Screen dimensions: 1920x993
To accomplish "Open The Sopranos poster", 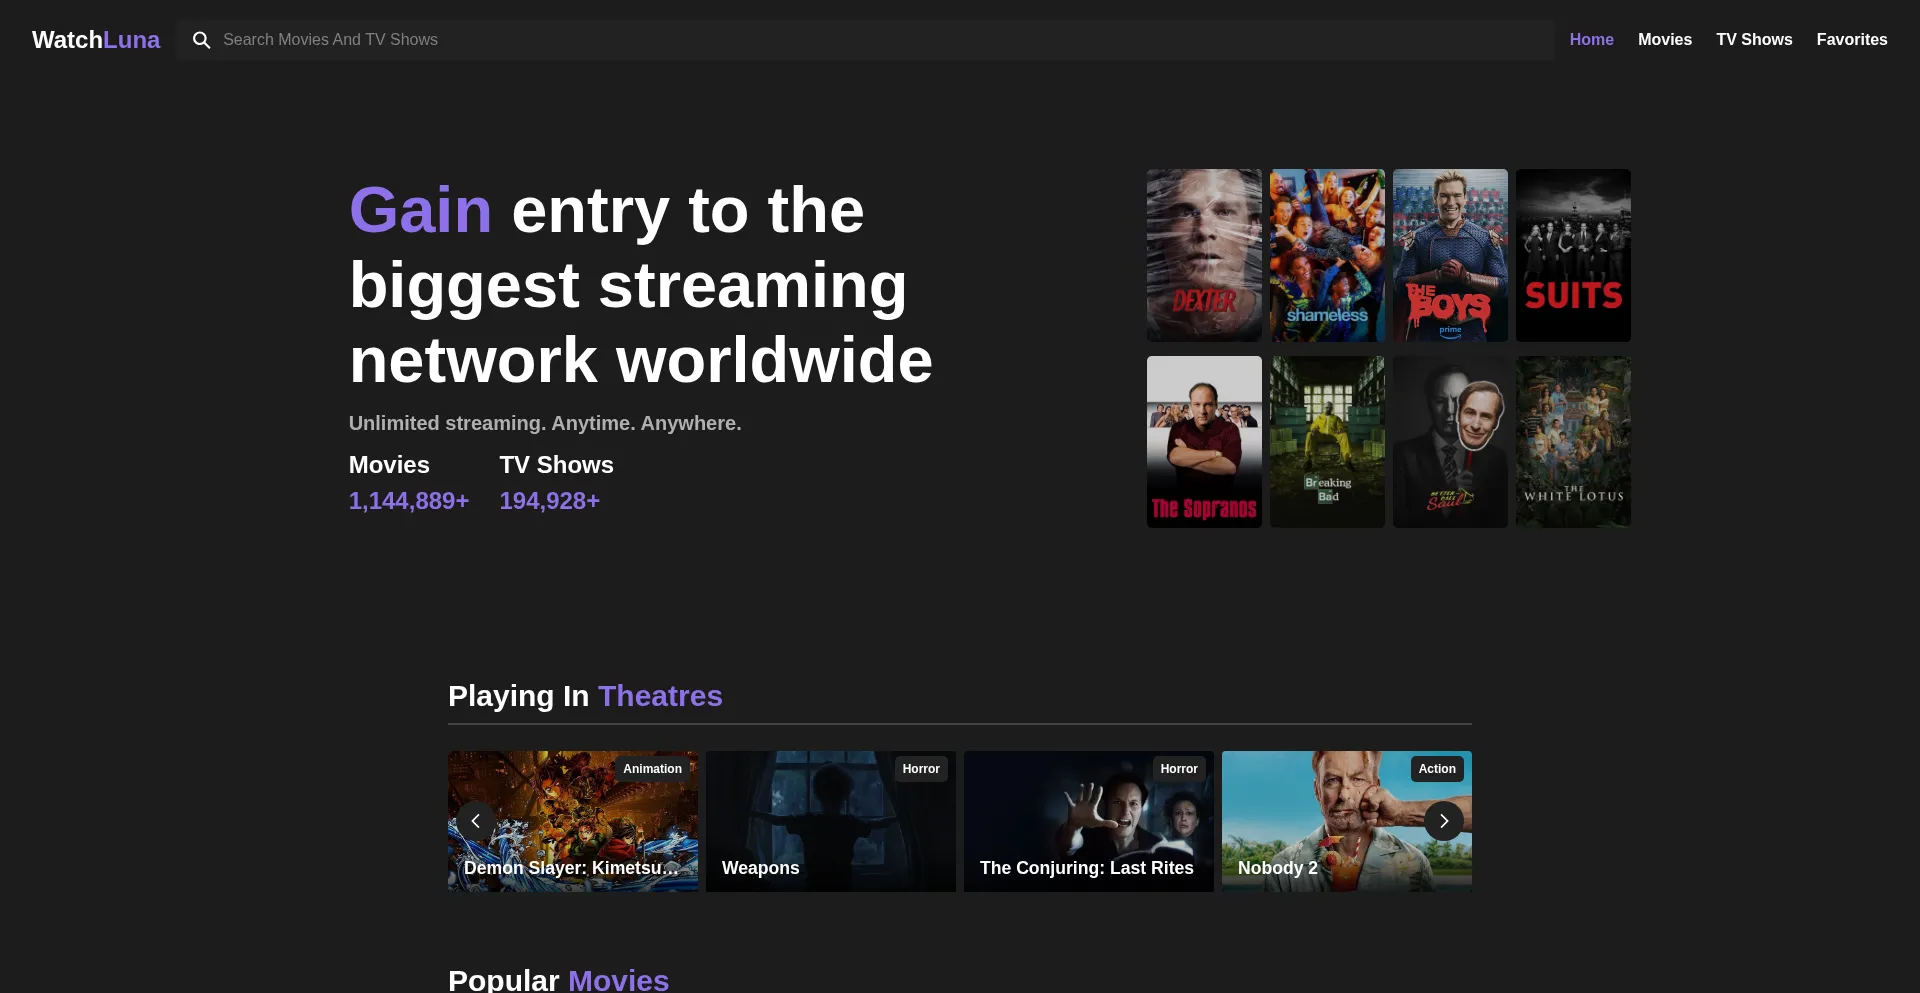I will (1204, 441).
